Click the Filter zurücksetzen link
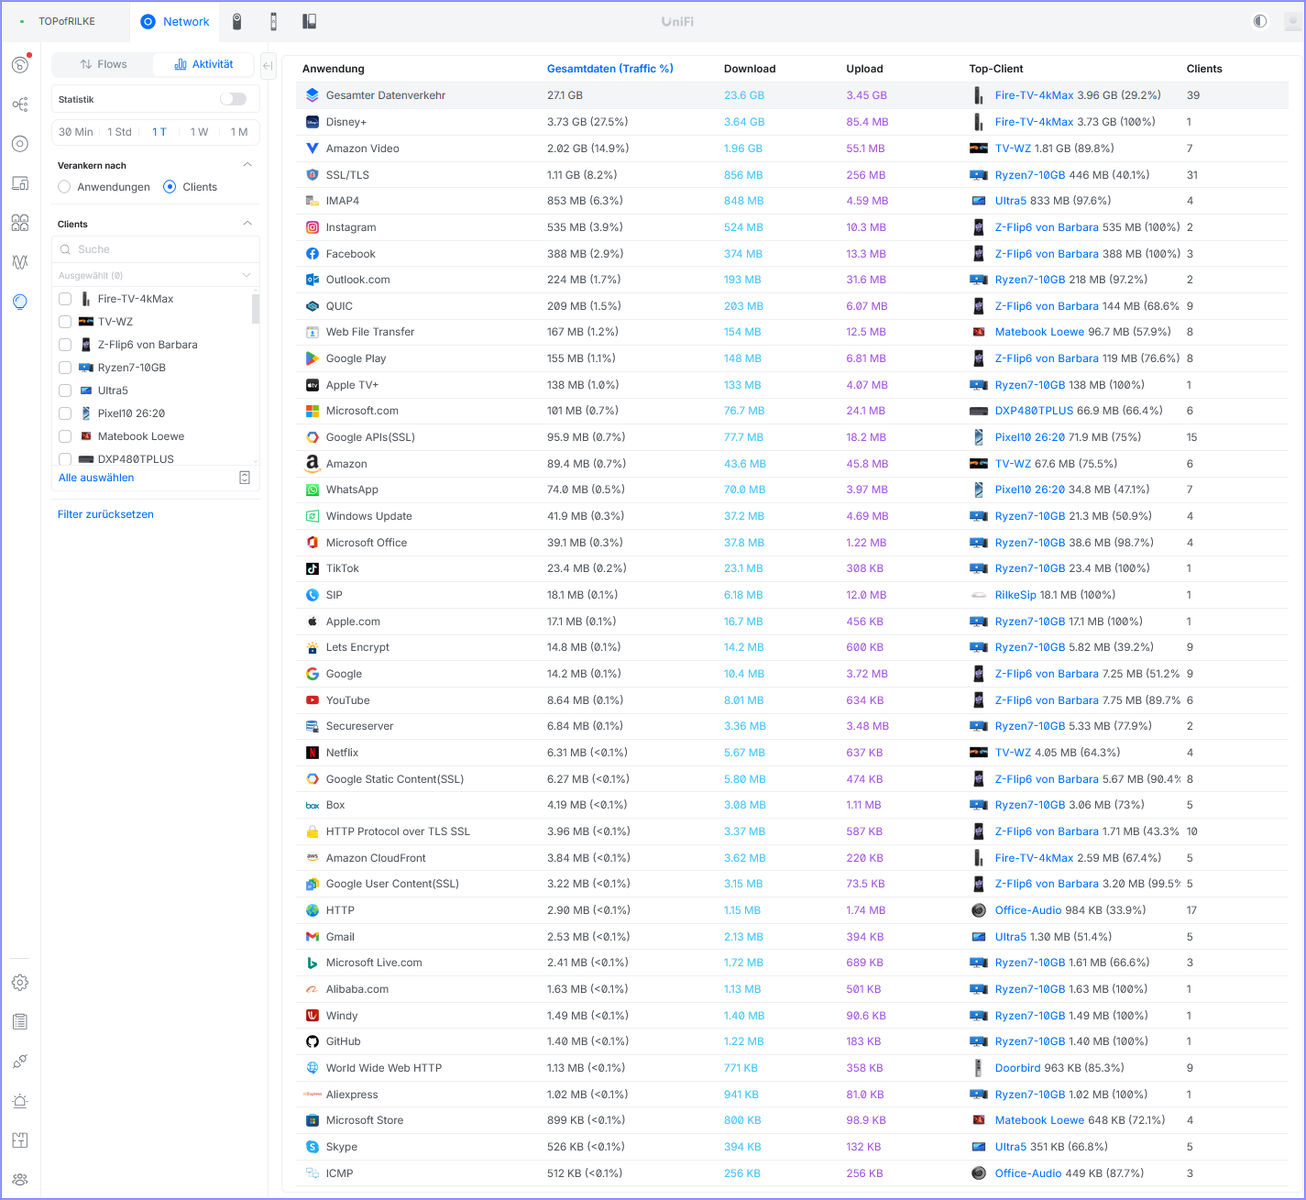 click(x=105, y=514)
